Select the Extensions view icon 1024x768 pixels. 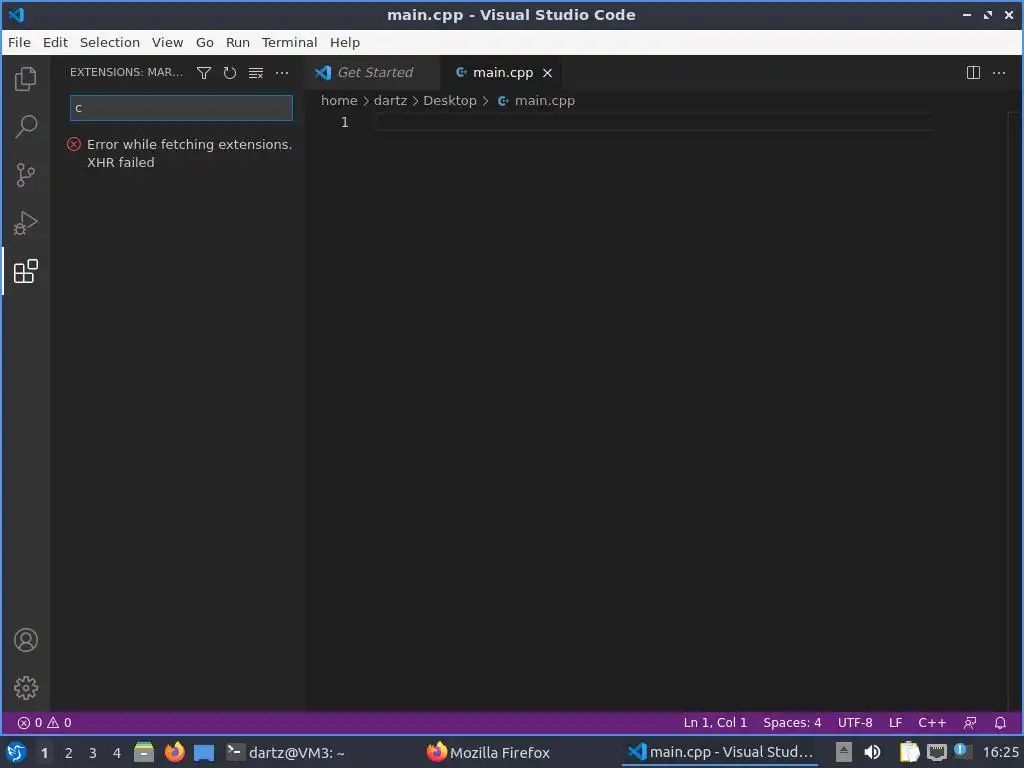pyautogui.click(x=25, y=271)
